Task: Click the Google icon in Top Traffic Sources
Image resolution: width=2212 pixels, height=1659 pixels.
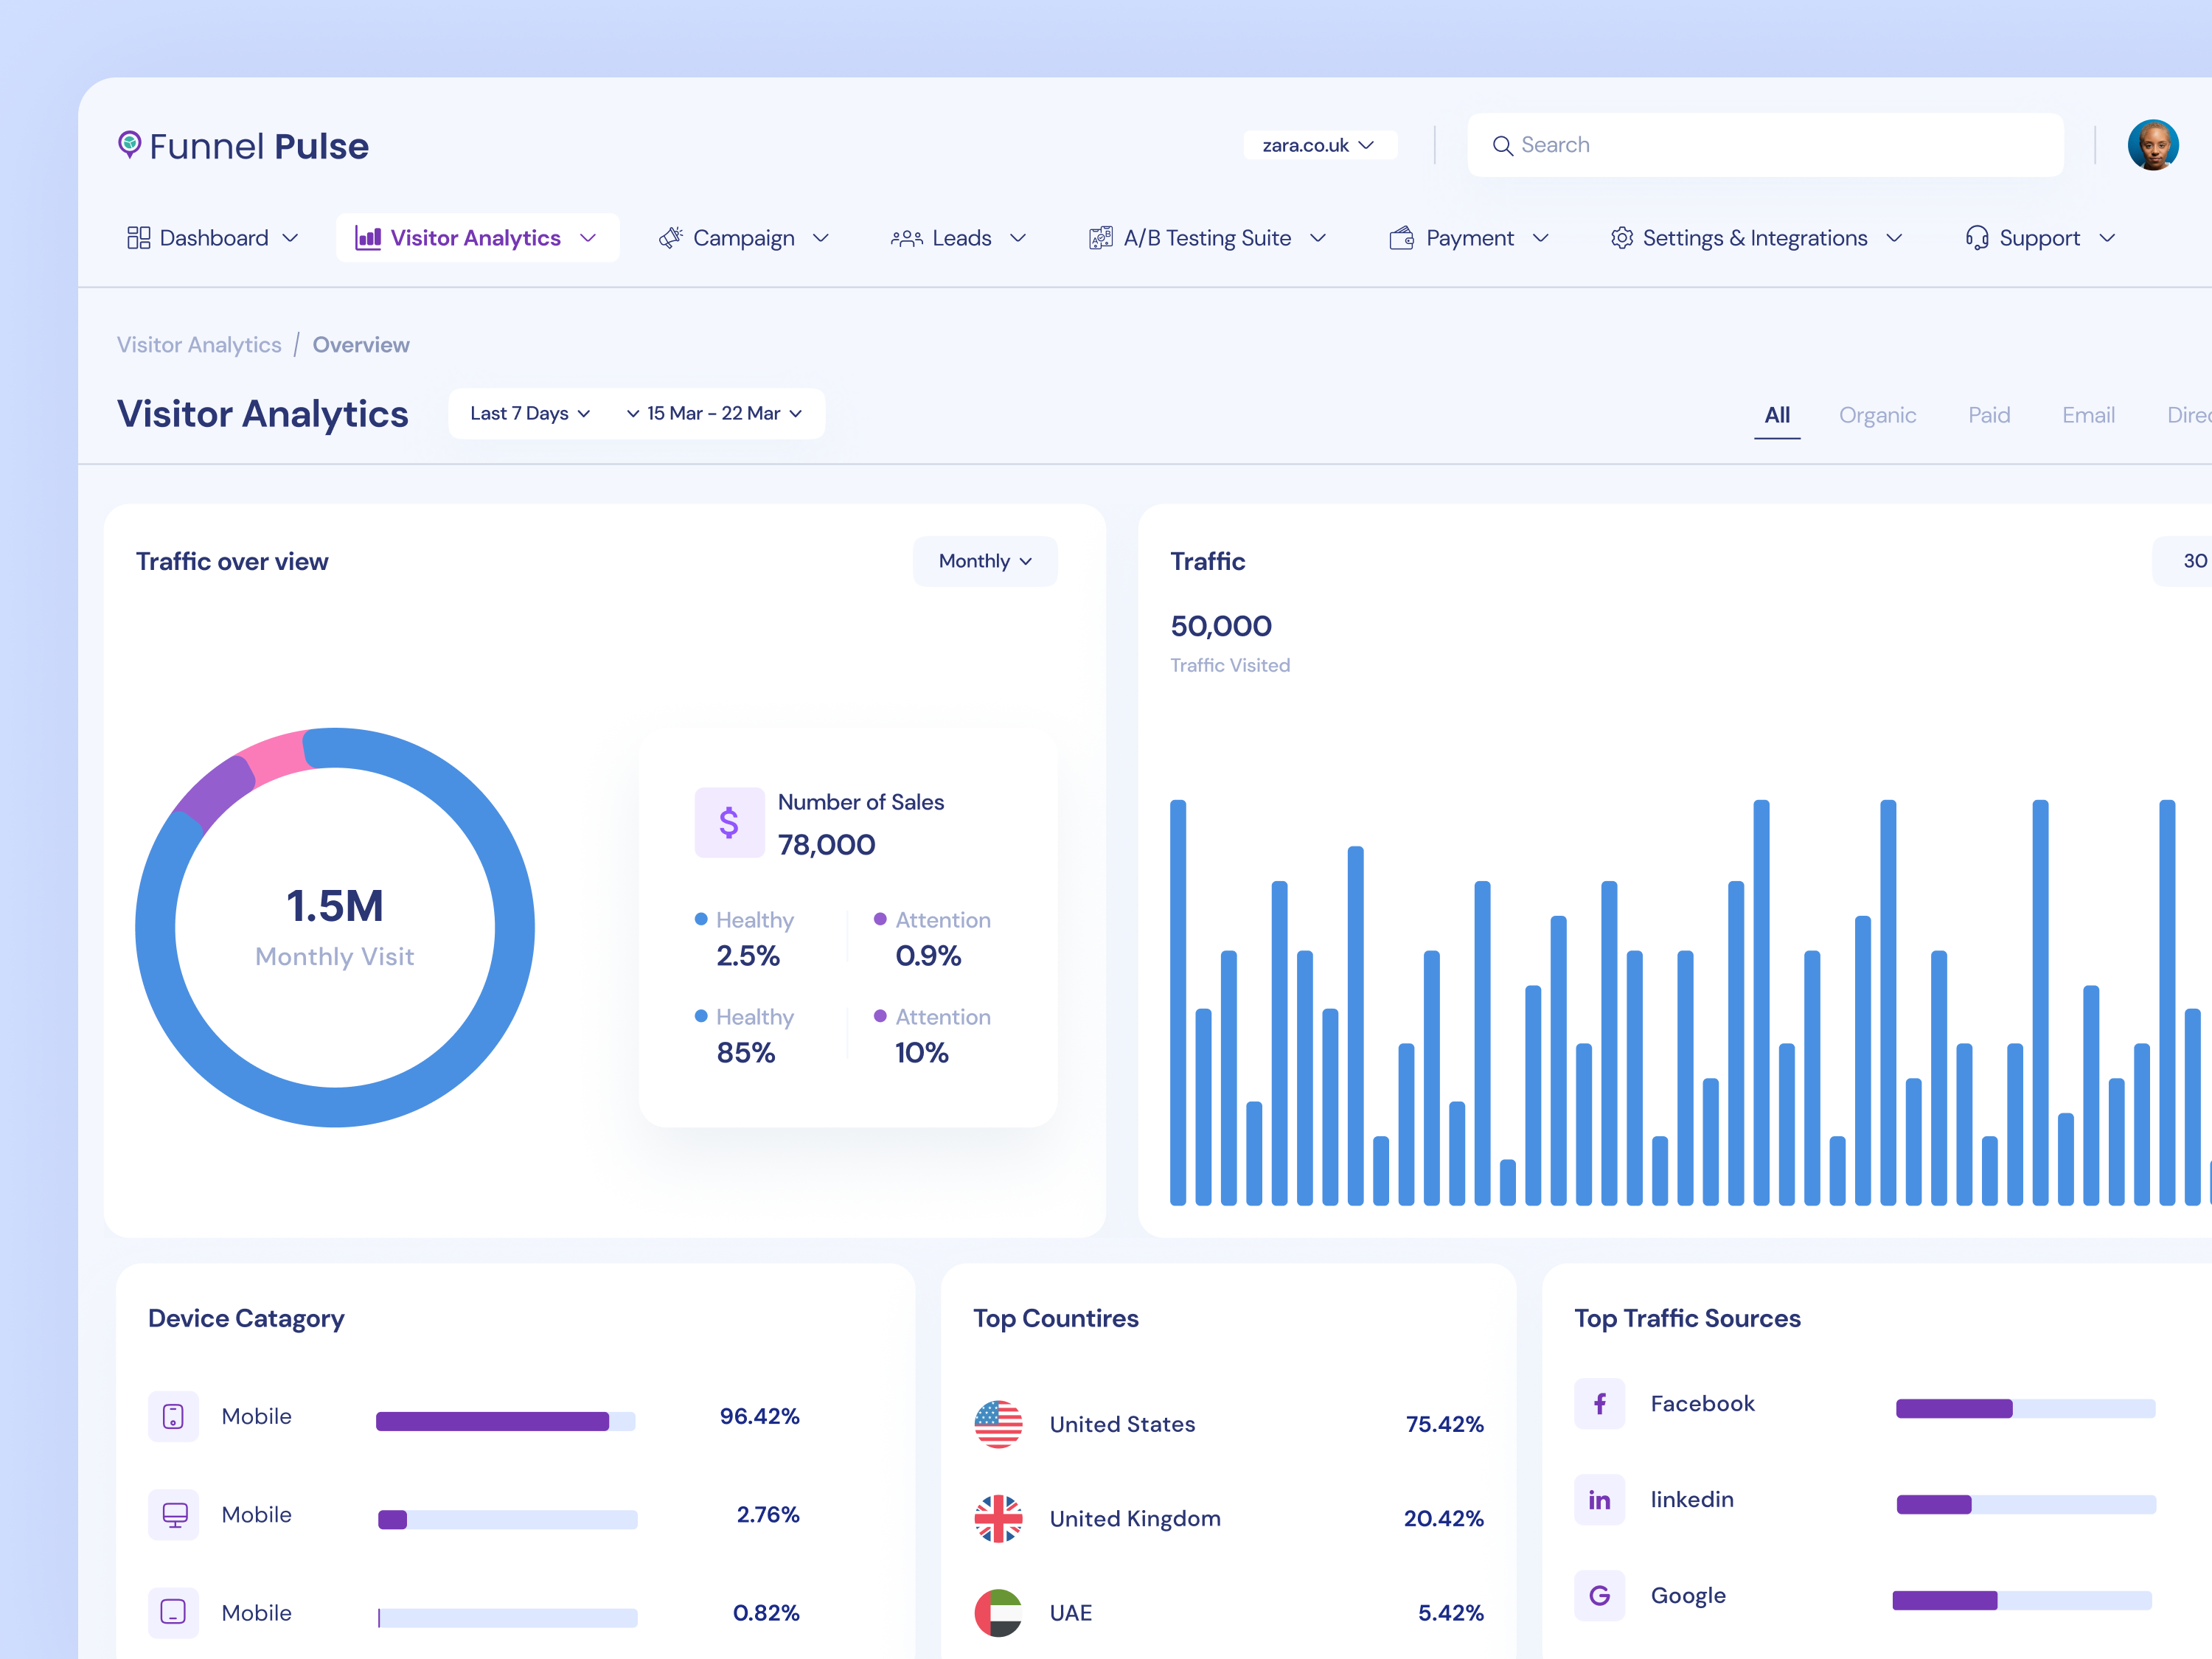Action: click(1599, 1596)
